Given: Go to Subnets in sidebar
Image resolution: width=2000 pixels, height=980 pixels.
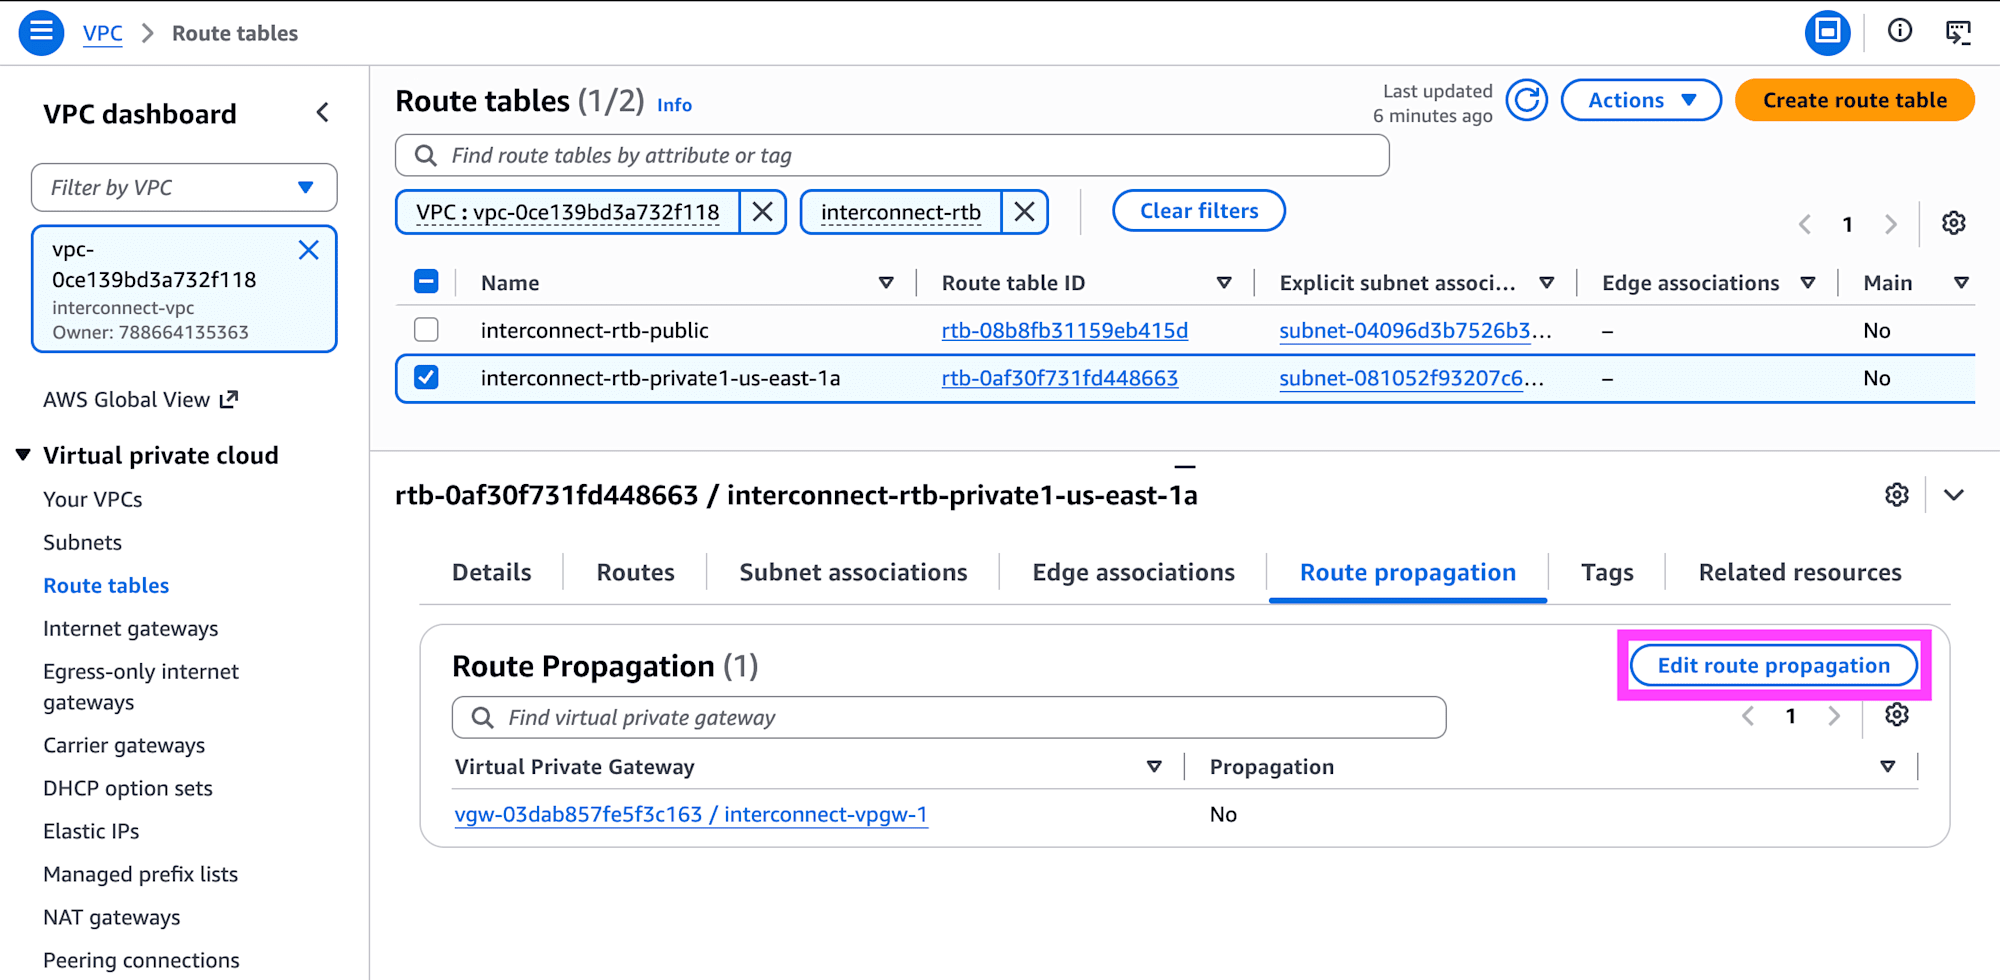Looking at the screenshot, I should click(83, 542).
